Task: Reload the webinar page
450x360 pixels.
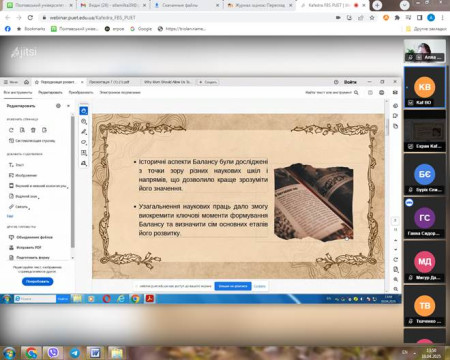Action: (30, 18)
